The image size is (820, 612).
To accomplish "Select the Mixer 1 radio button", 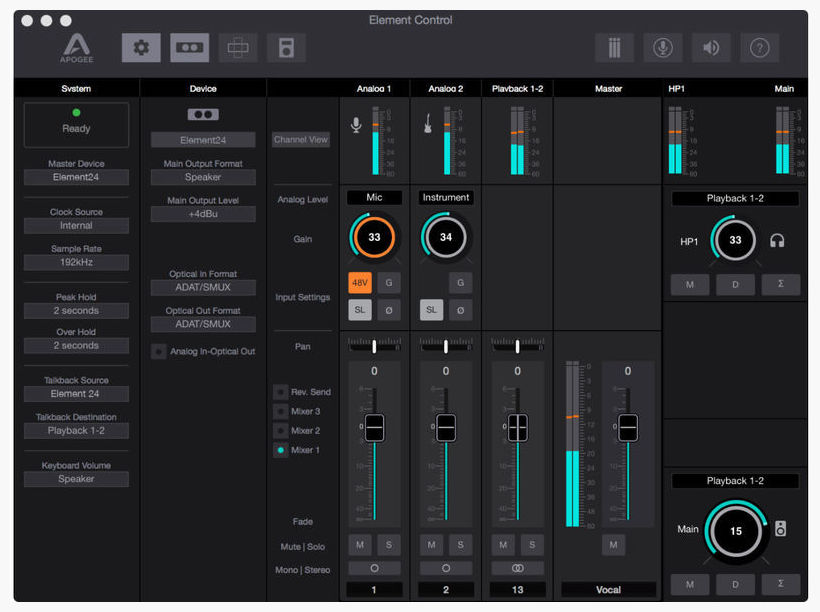I will pos(281,450).
